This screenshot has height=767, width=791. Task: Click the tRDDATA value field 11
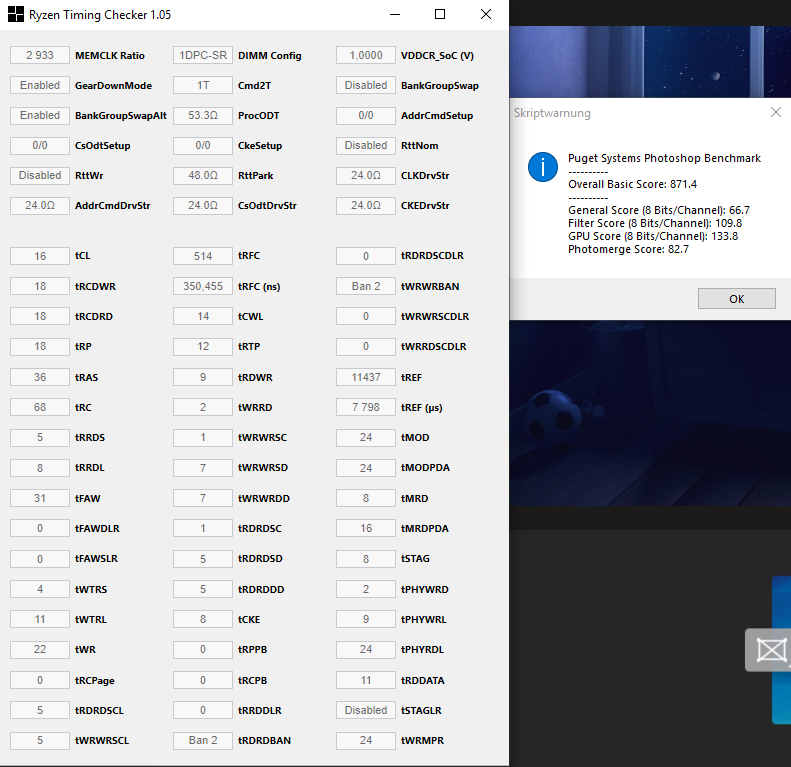point(366,680)
